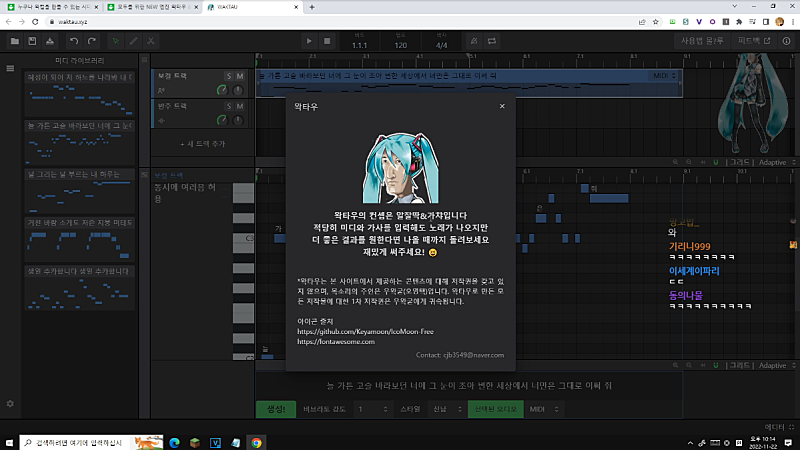Image resolution: width=800 pixels, height=450 pixels.
Task: Toggle the green magnet snap in piano roll
Action: tap(715, 365)
